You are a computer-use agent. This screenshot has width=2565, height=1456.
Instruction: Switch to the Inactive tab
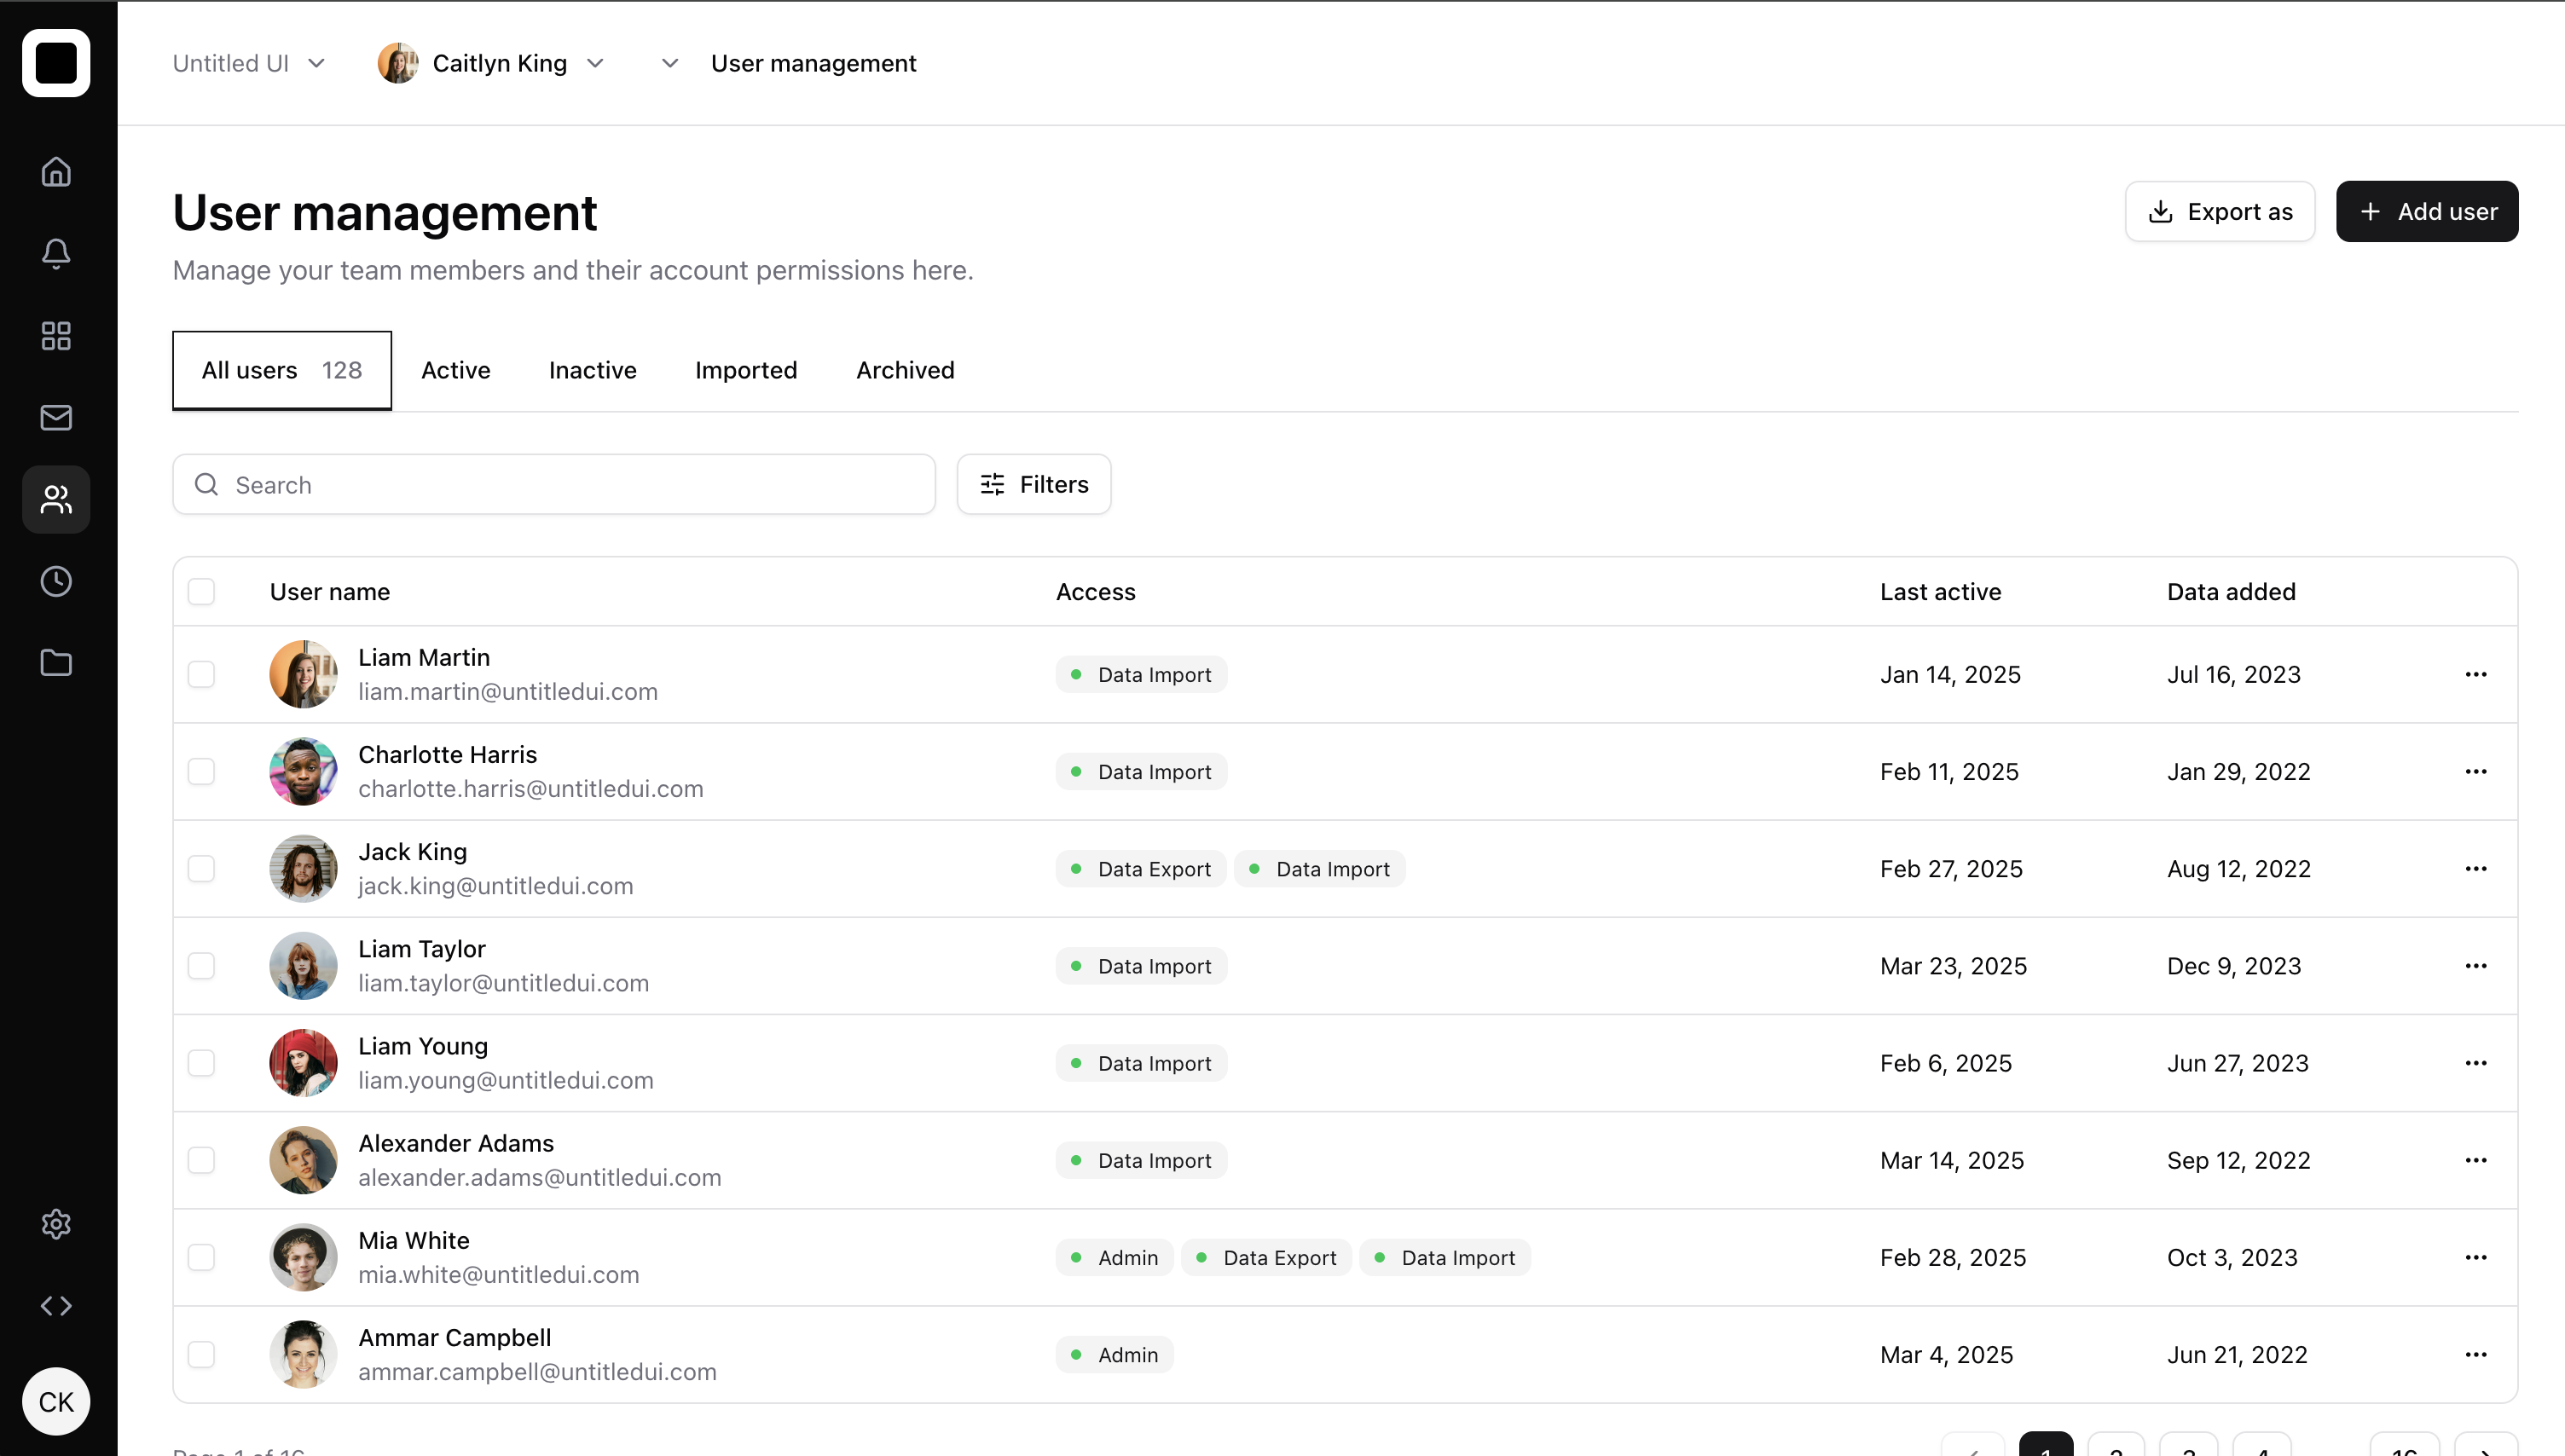592,370
